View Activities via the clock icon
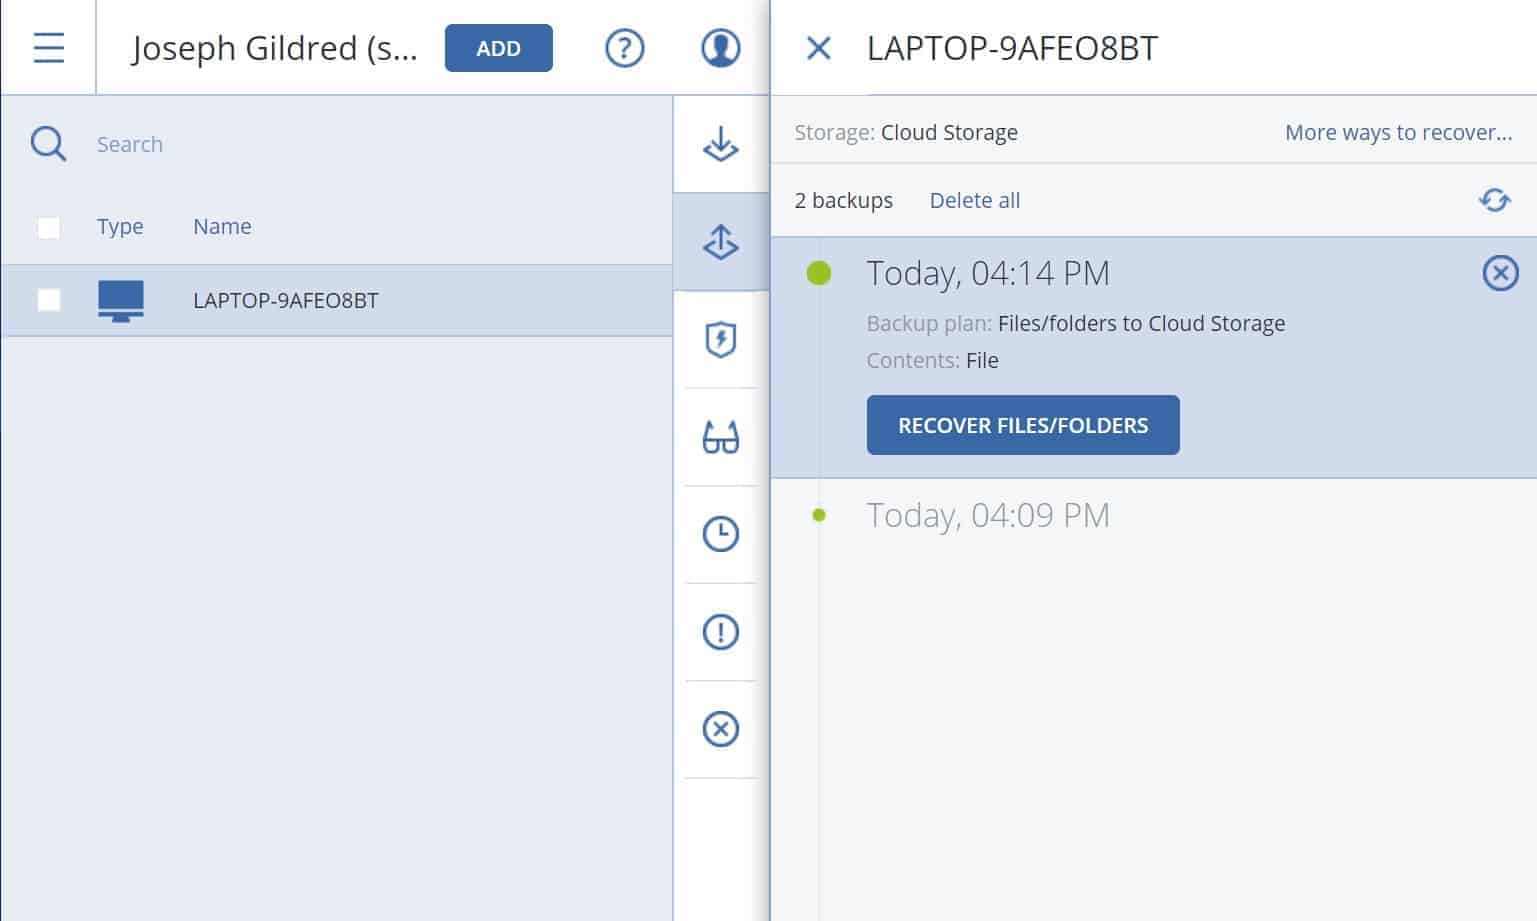Image resolution: width=1537 pixels, height=921 pixels. pos(719,534)
